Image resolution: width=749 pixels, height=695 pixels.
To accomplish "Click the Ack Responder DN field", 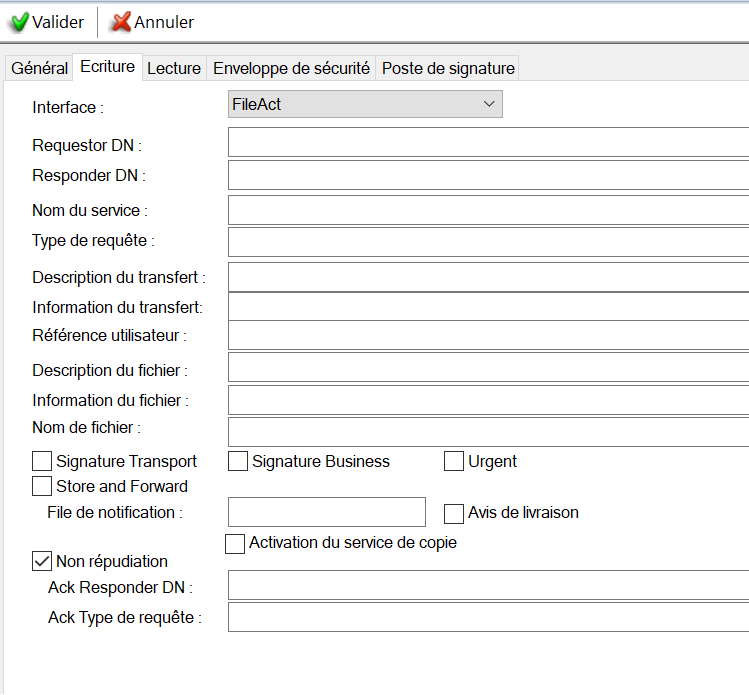I will pos(488,585).
